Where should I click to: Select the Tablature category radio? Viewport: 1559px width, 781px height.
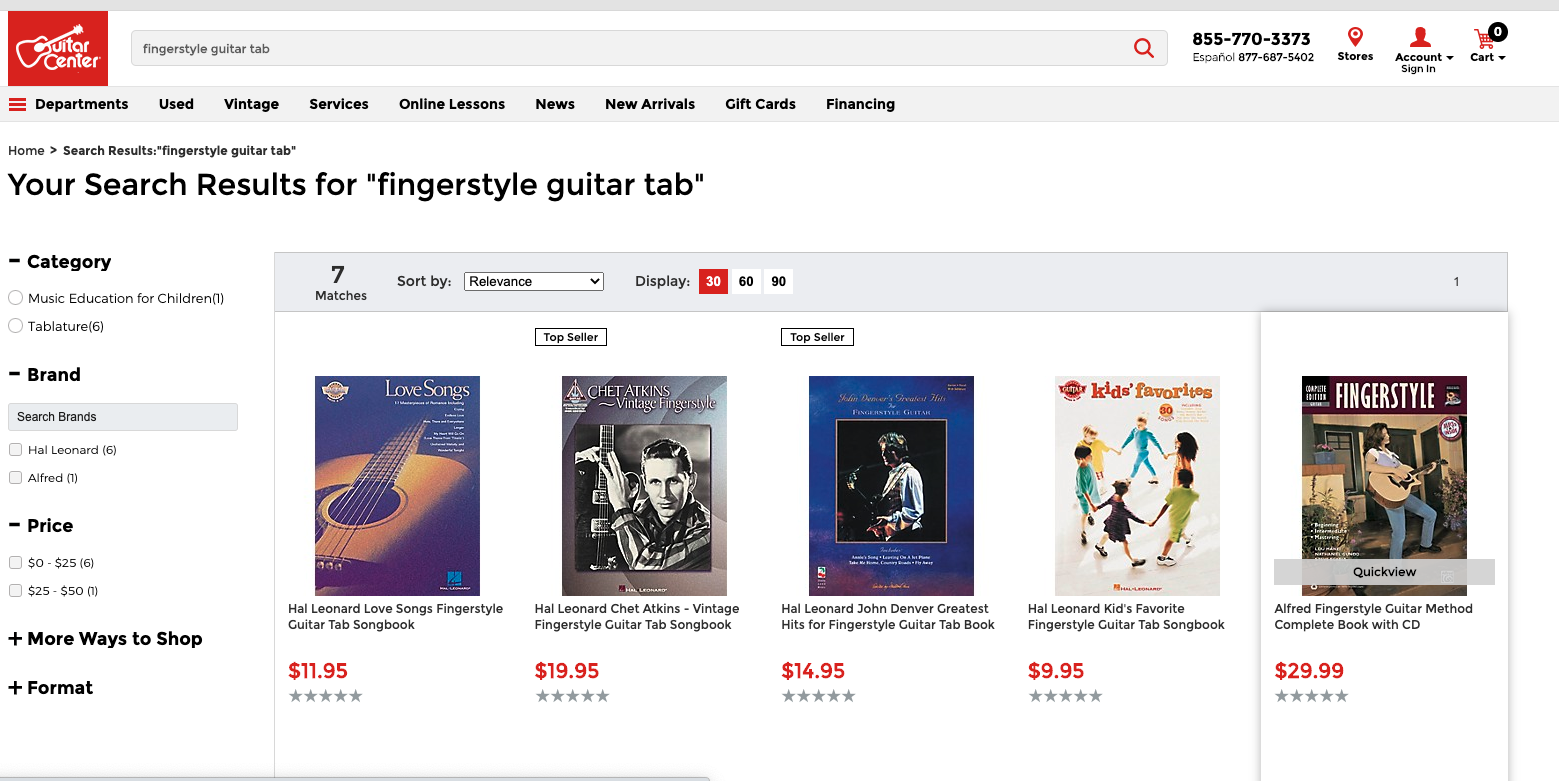point(15,326)
